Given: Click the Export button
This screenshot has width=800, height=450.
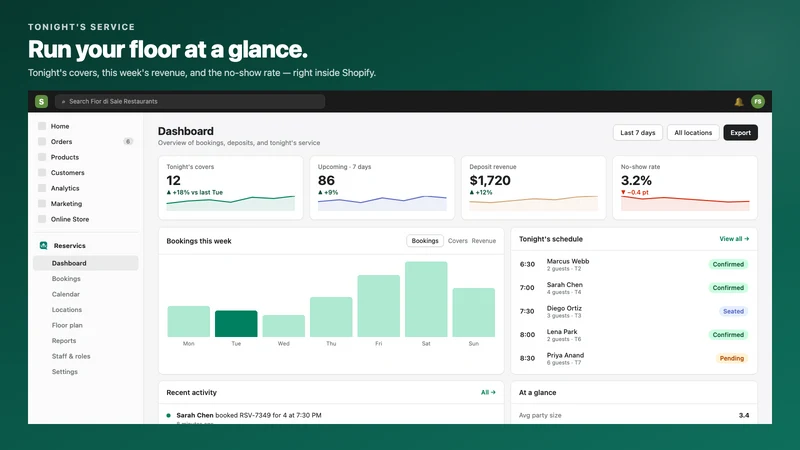Looking at the screenshot, I should click(740, 133).
